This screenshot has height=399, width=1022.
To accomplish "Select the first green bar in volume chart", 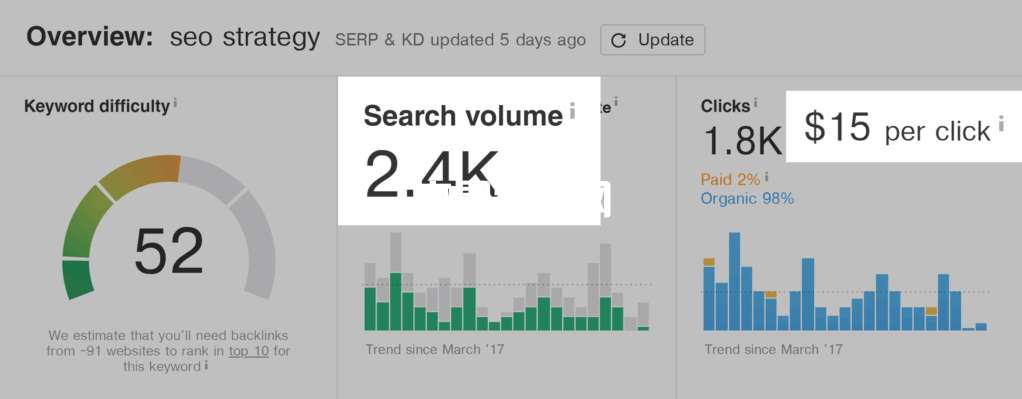I will (x=370, y=308).
